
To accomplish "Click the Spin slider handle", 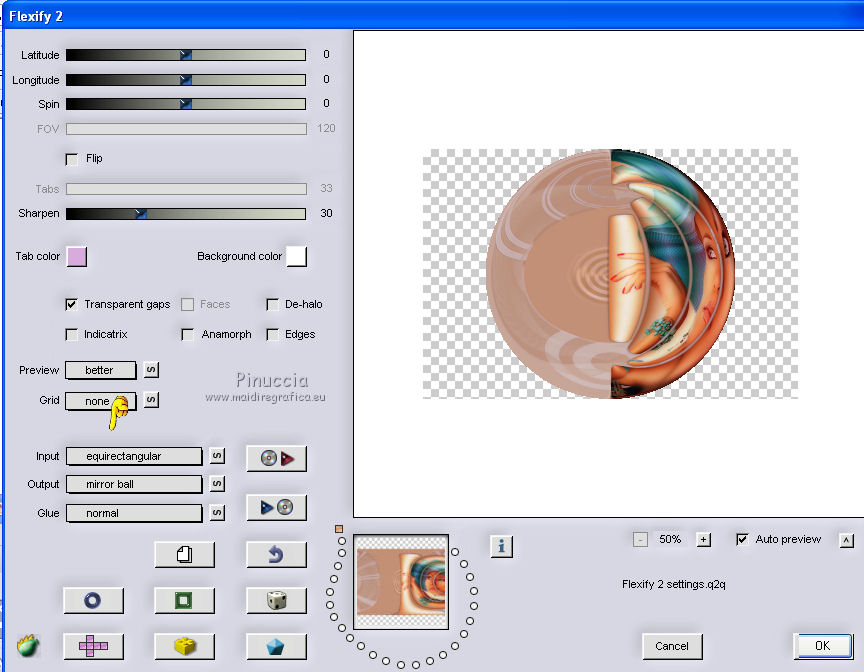I will pyautogui.click(x=186, y=104).
